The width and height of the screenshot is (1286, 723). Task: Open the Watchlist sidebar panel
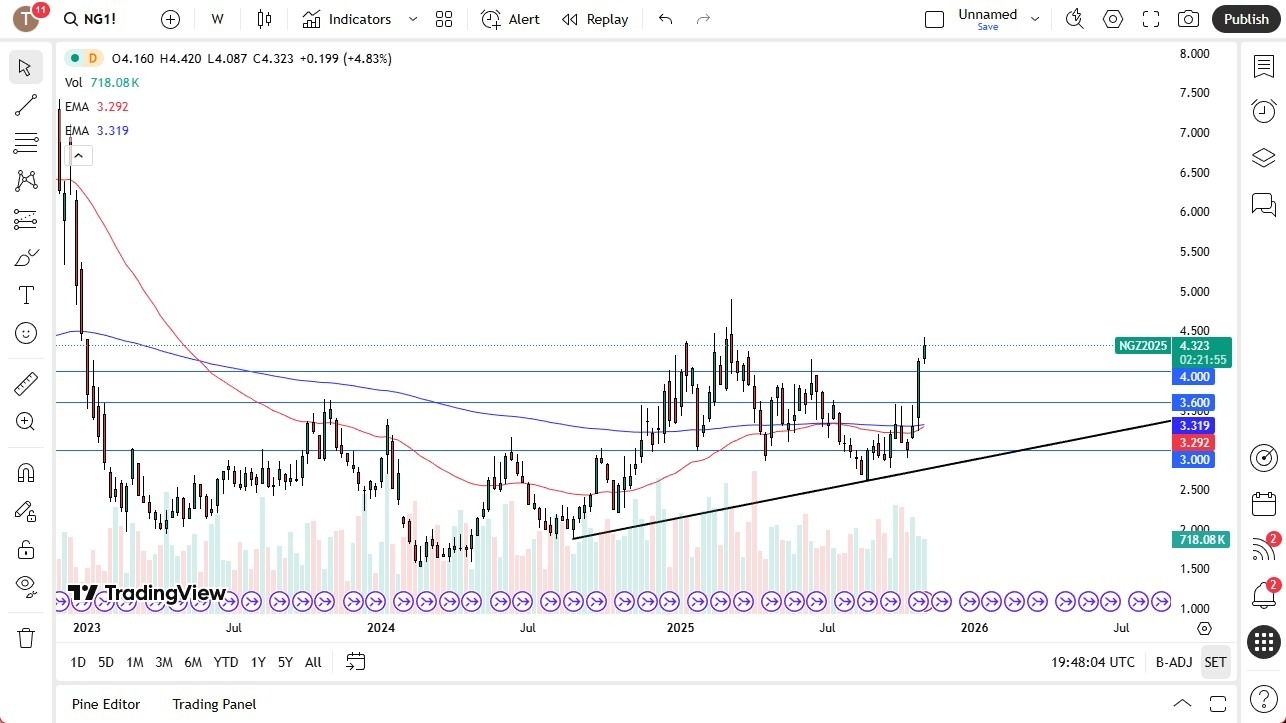pos(1263,64)
